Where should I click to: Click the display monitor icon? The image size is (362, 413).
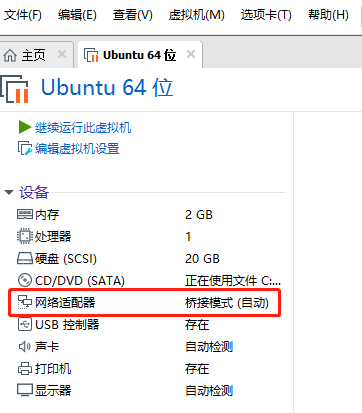(x=25, y=390)
